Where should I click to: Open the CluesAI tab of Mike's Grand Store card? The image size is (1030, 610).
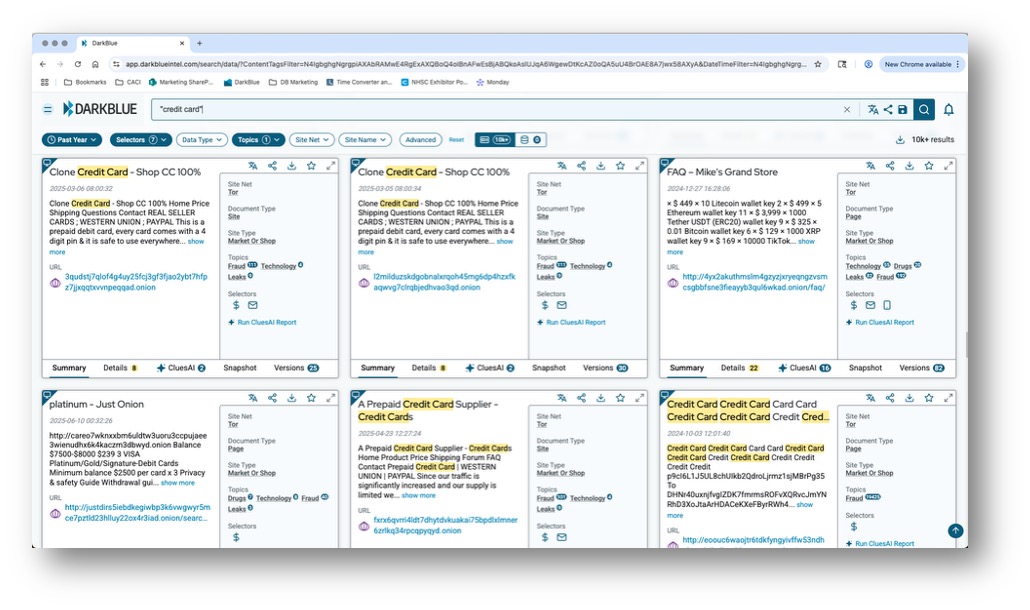tap(805, 368)
